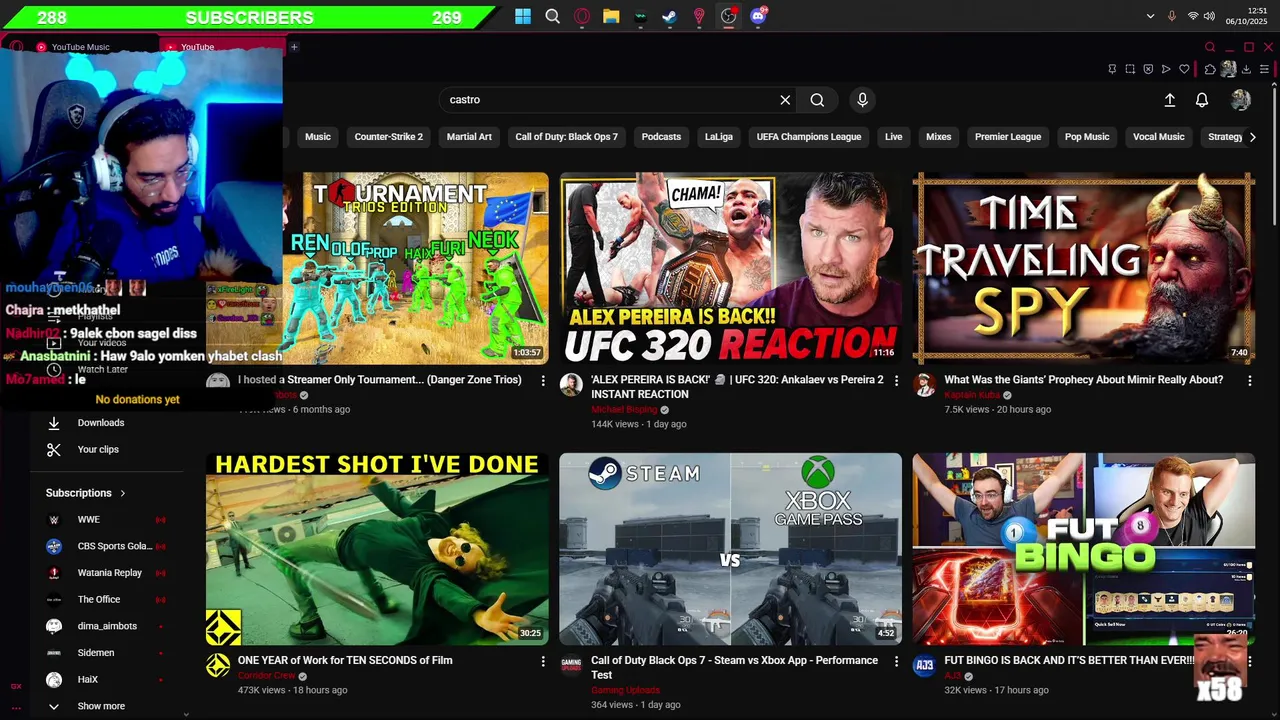Screen dimensions: 1280x720
Task: Play the Time Traveling Spy thumbnail
Action: click(1084, 268)
